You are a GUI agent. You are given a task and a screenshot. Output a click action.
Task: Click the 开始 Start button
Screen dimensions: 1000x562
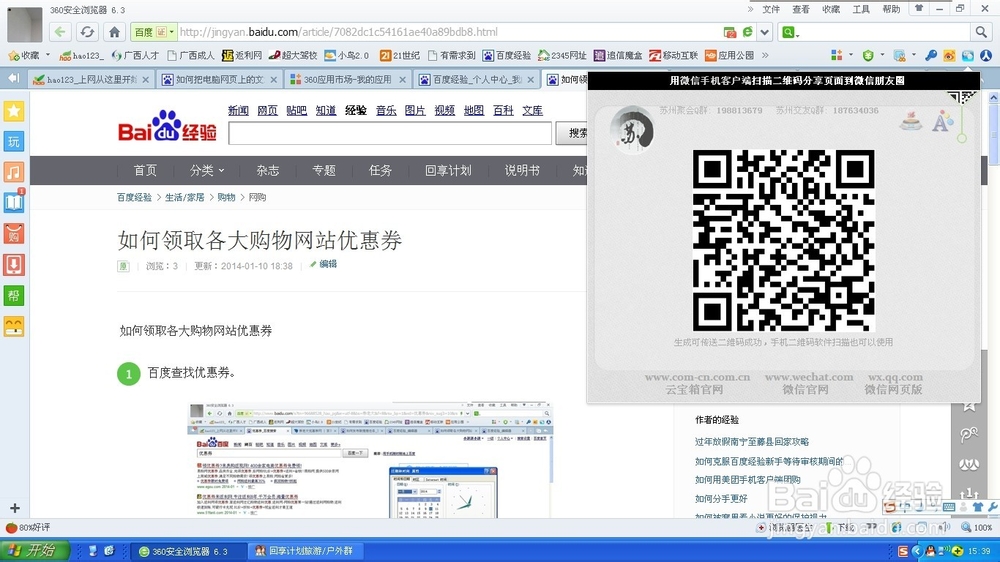click(x=34, y=551)
